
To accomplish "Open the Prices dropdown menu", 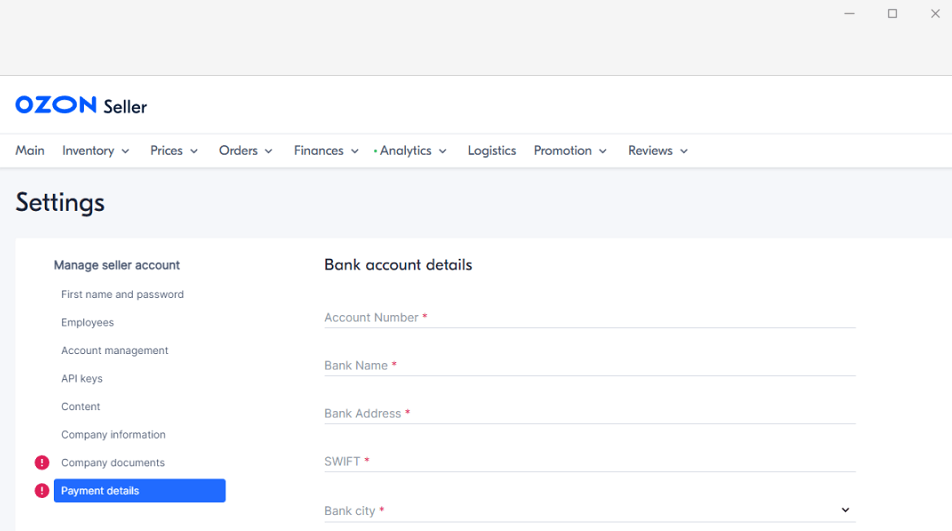I will point(174,151).
